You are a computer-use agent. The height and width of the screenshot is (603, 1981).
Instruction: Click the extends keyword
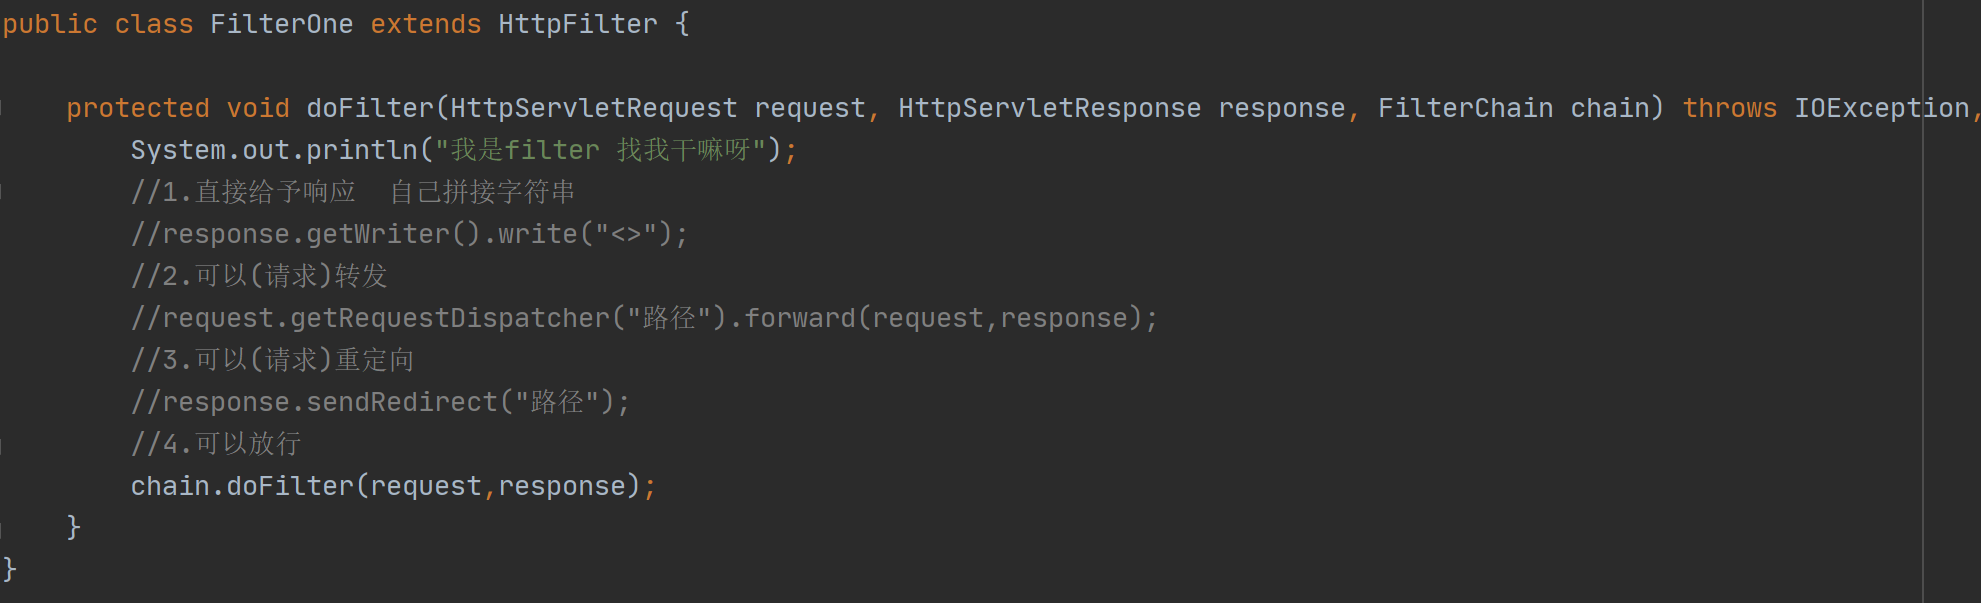click(x=426, y=24)
